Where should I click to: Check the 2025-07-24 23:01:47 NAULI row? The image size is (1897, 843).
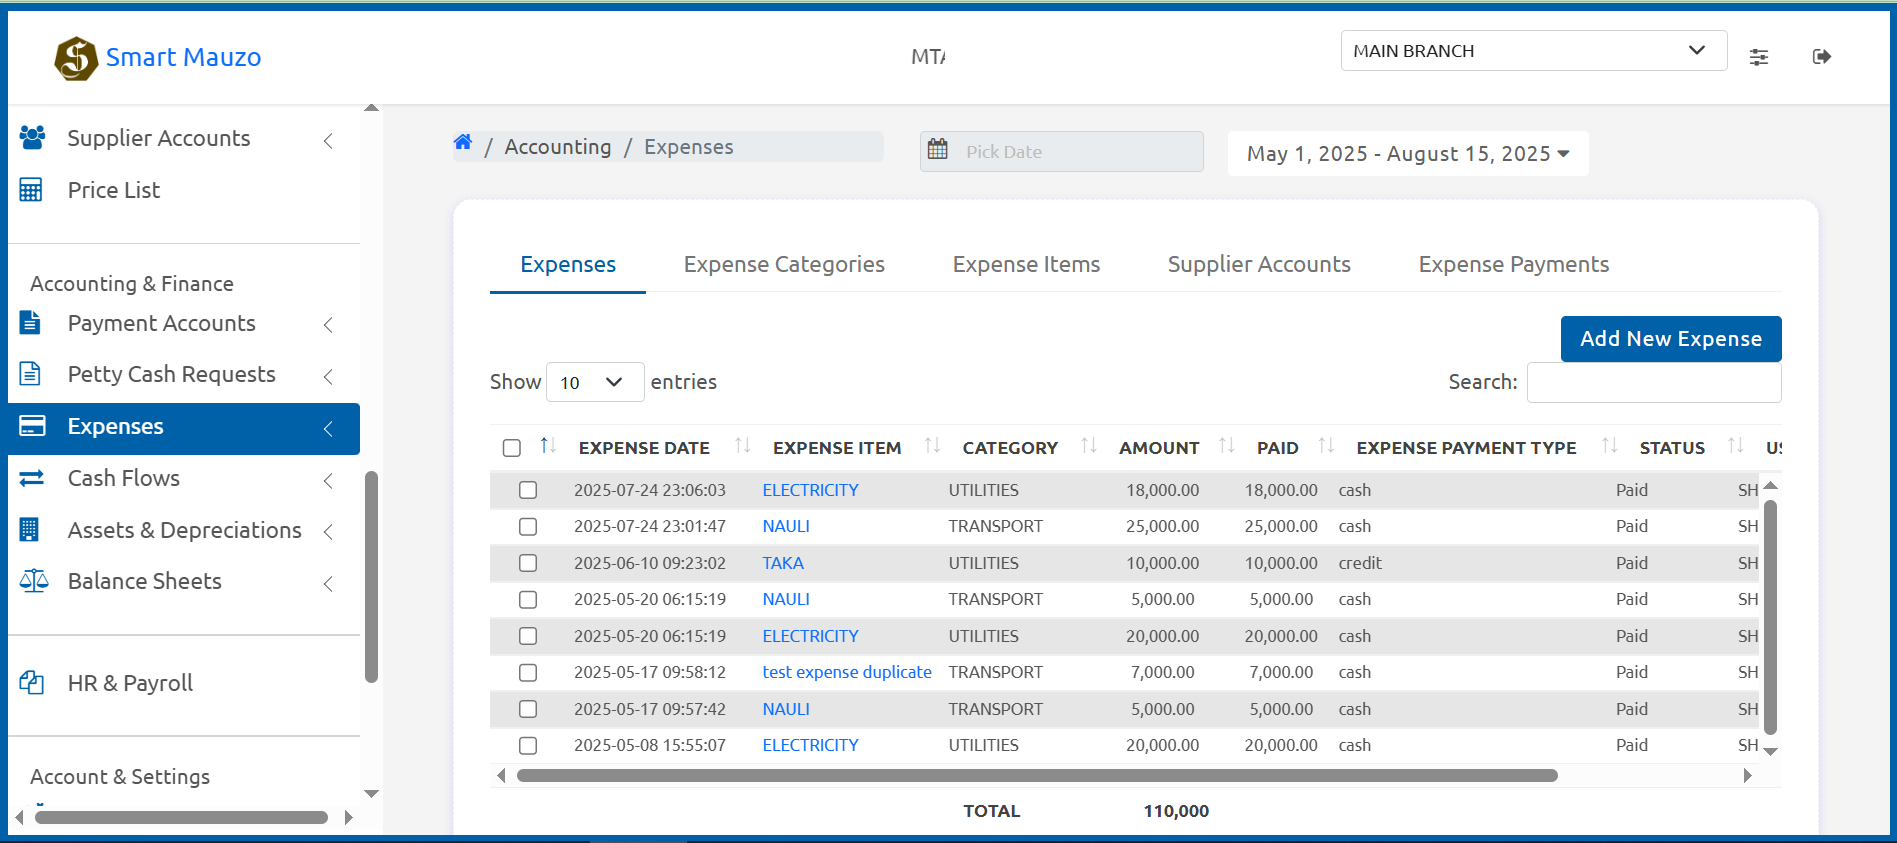[528, 526]
